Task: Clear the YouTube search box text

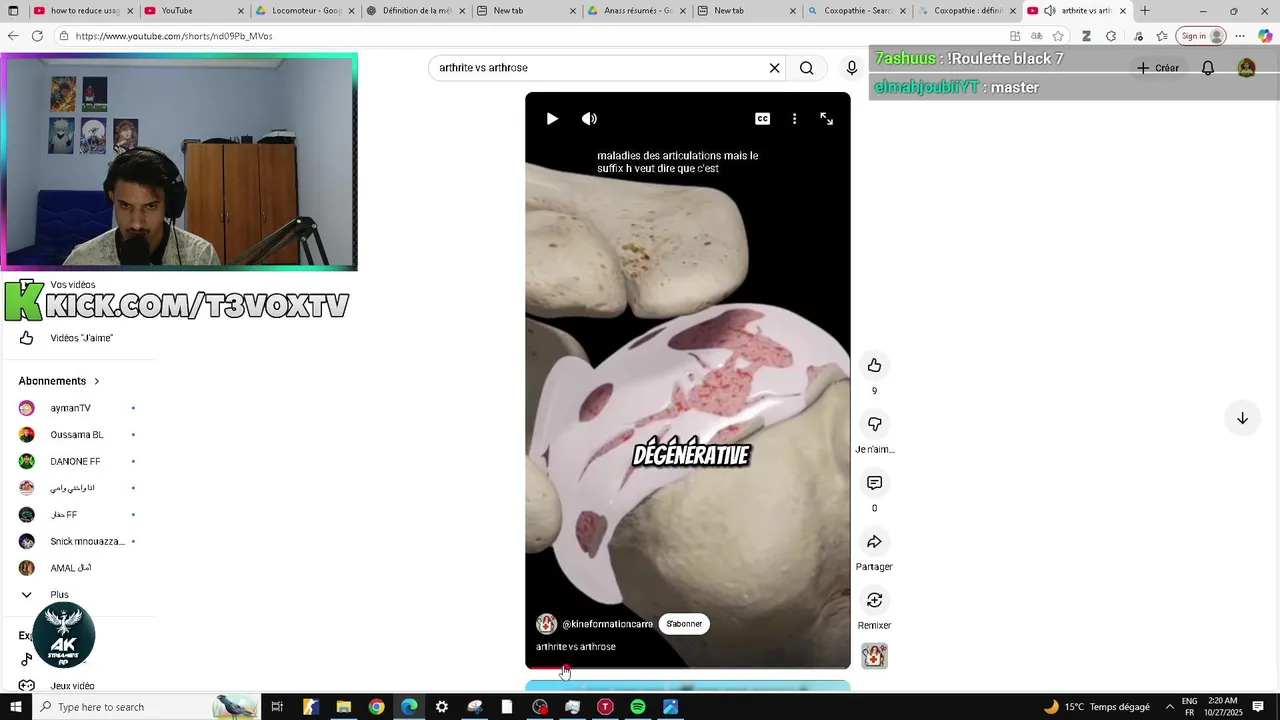Action: click(x=774, y=68)
